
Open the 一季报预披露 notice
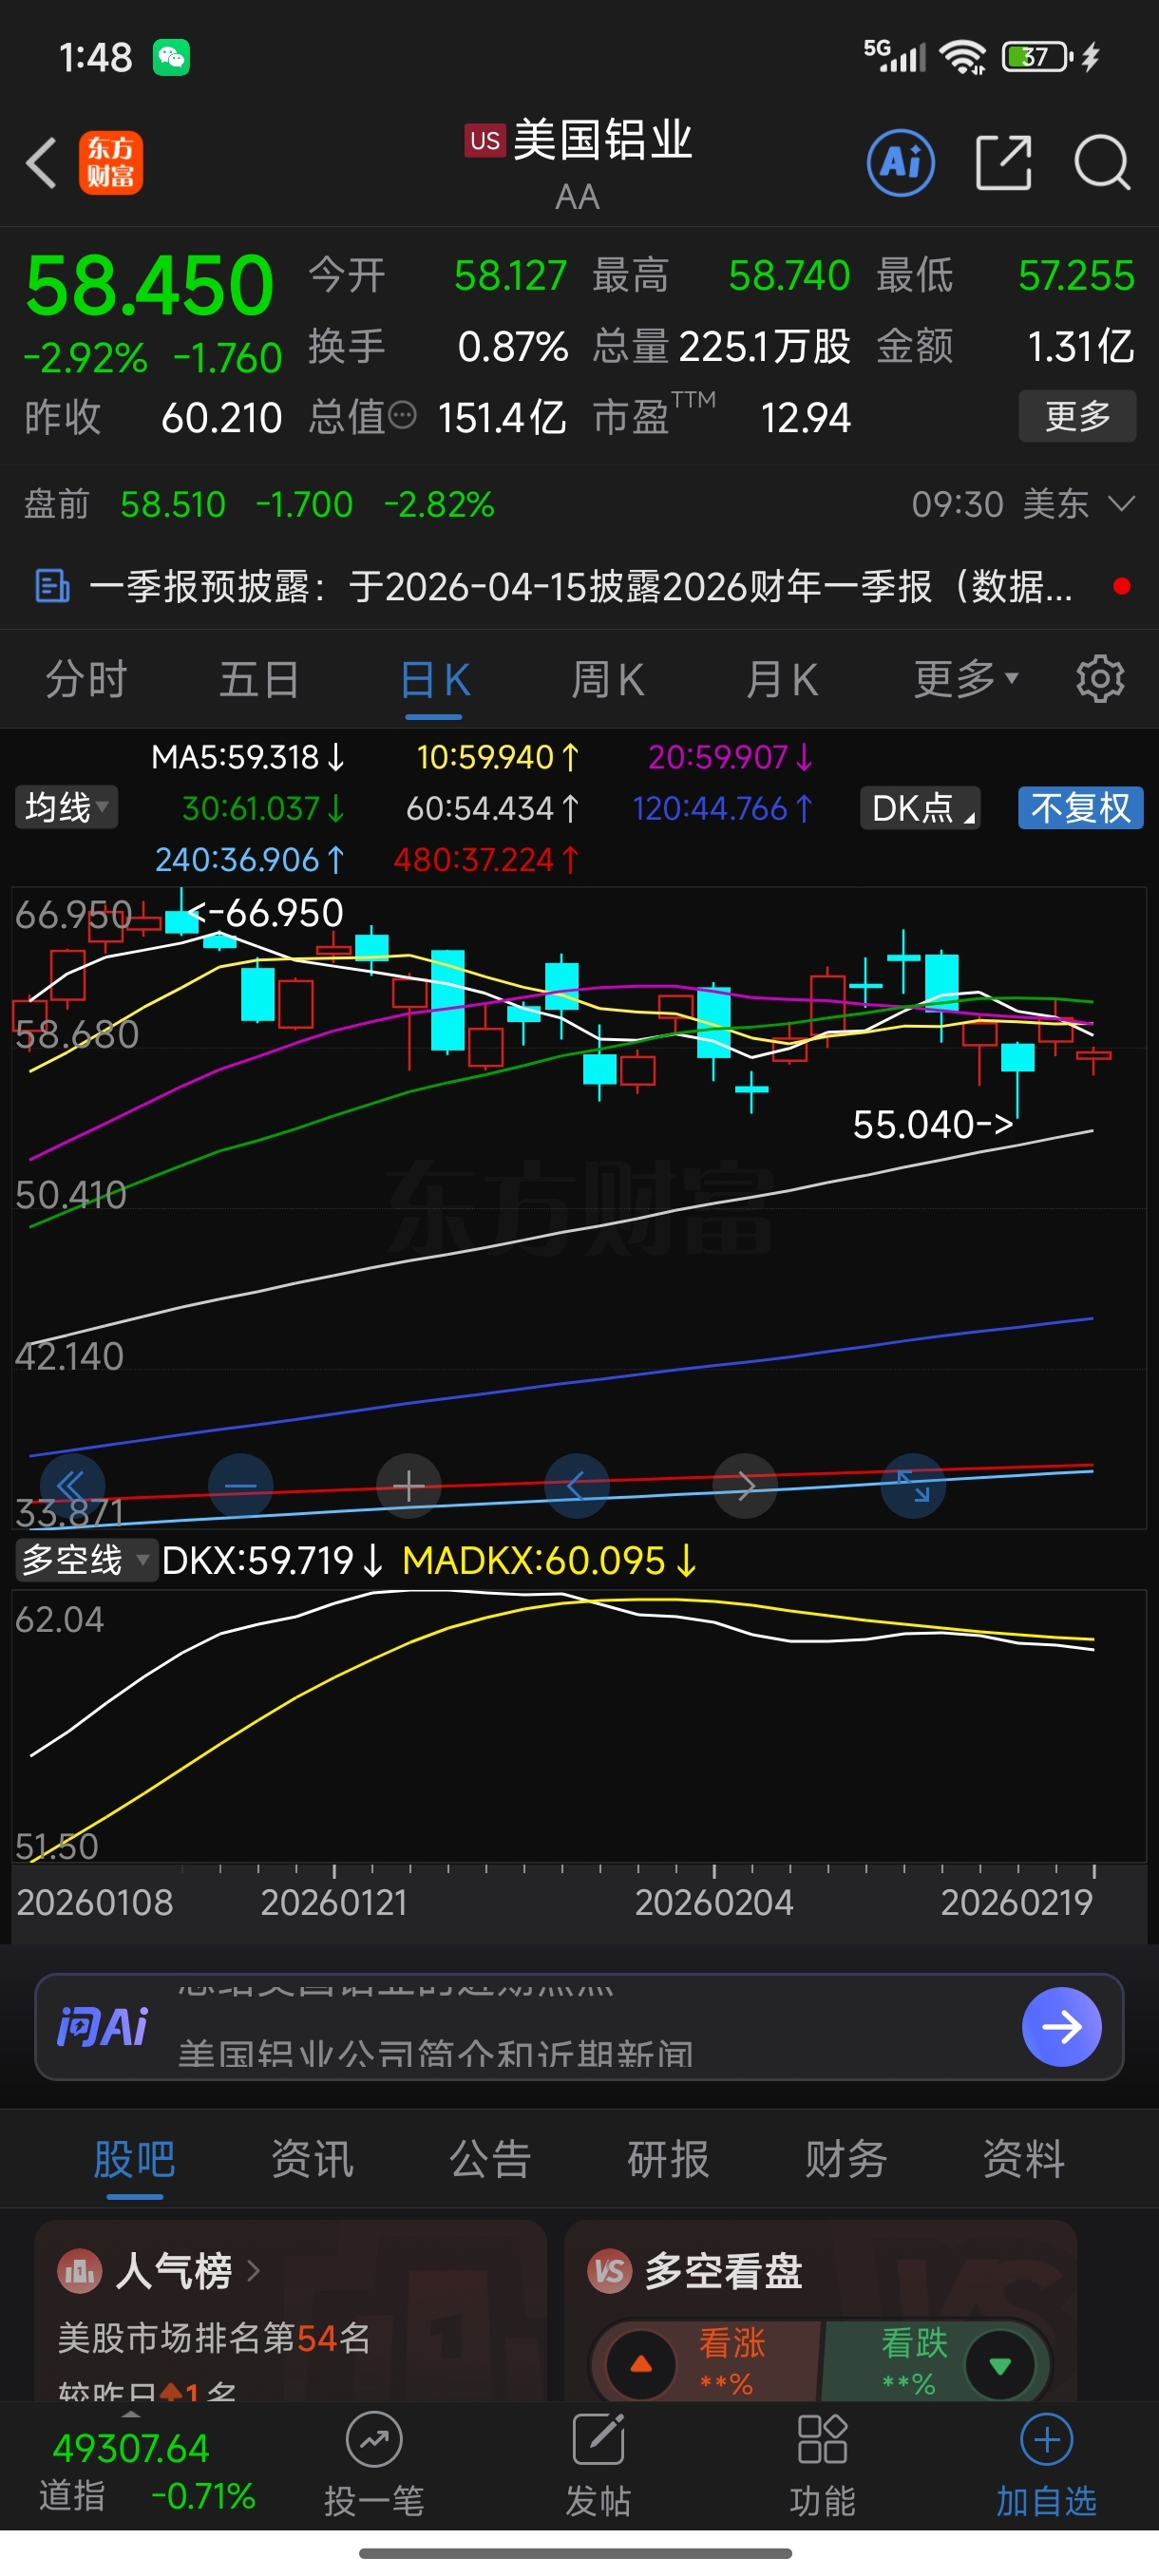click(580, 586)
